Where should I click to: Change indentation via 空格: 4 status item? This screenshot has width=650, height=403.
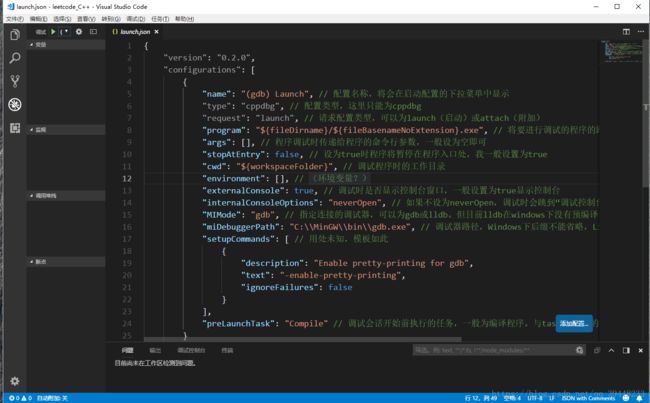(x=512, y=398)
